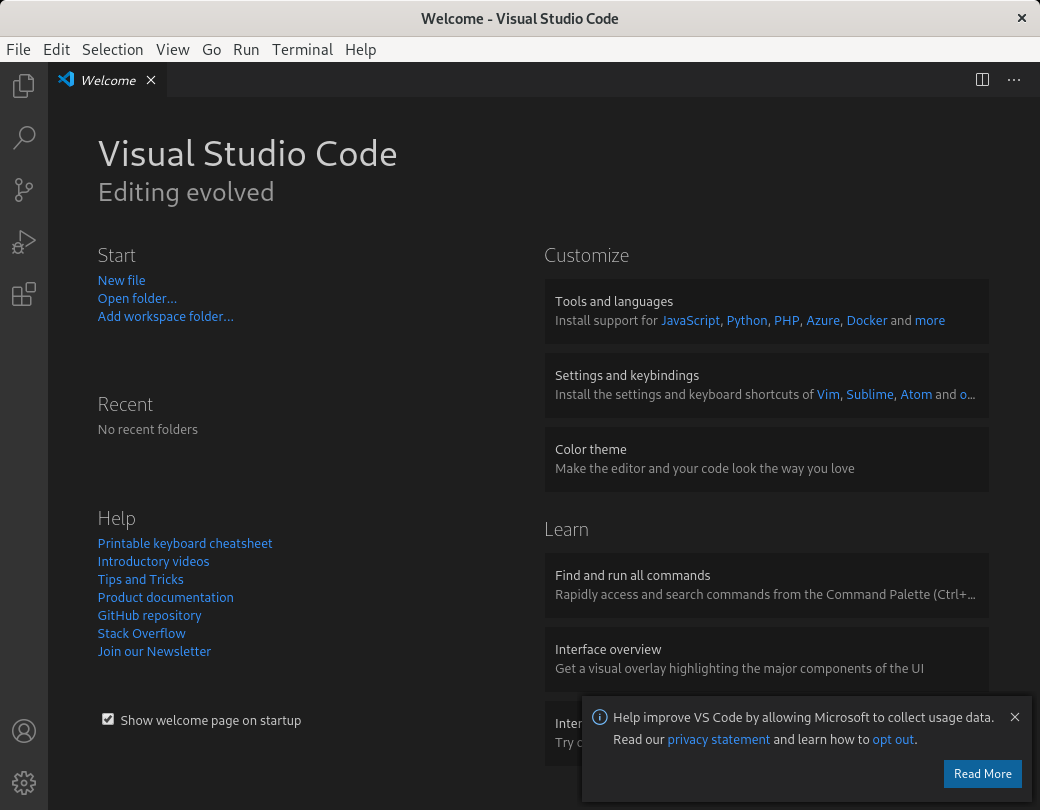Click the New file link

[x=121, y=281]
